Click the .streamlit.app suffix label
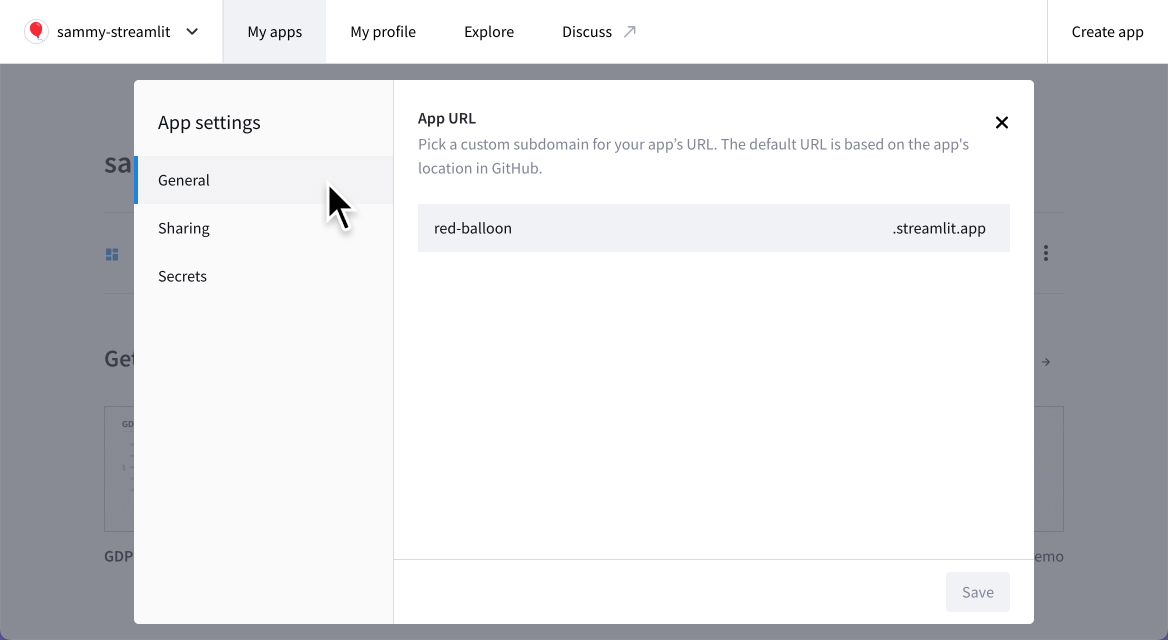The image size is (1168, 640). [x=939, y=228]
